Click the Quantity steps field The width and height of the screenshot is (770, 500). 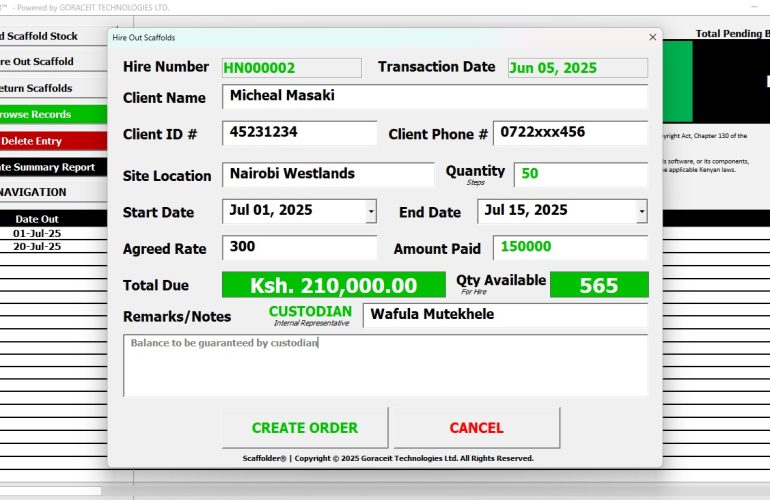[x=580, y=174]
